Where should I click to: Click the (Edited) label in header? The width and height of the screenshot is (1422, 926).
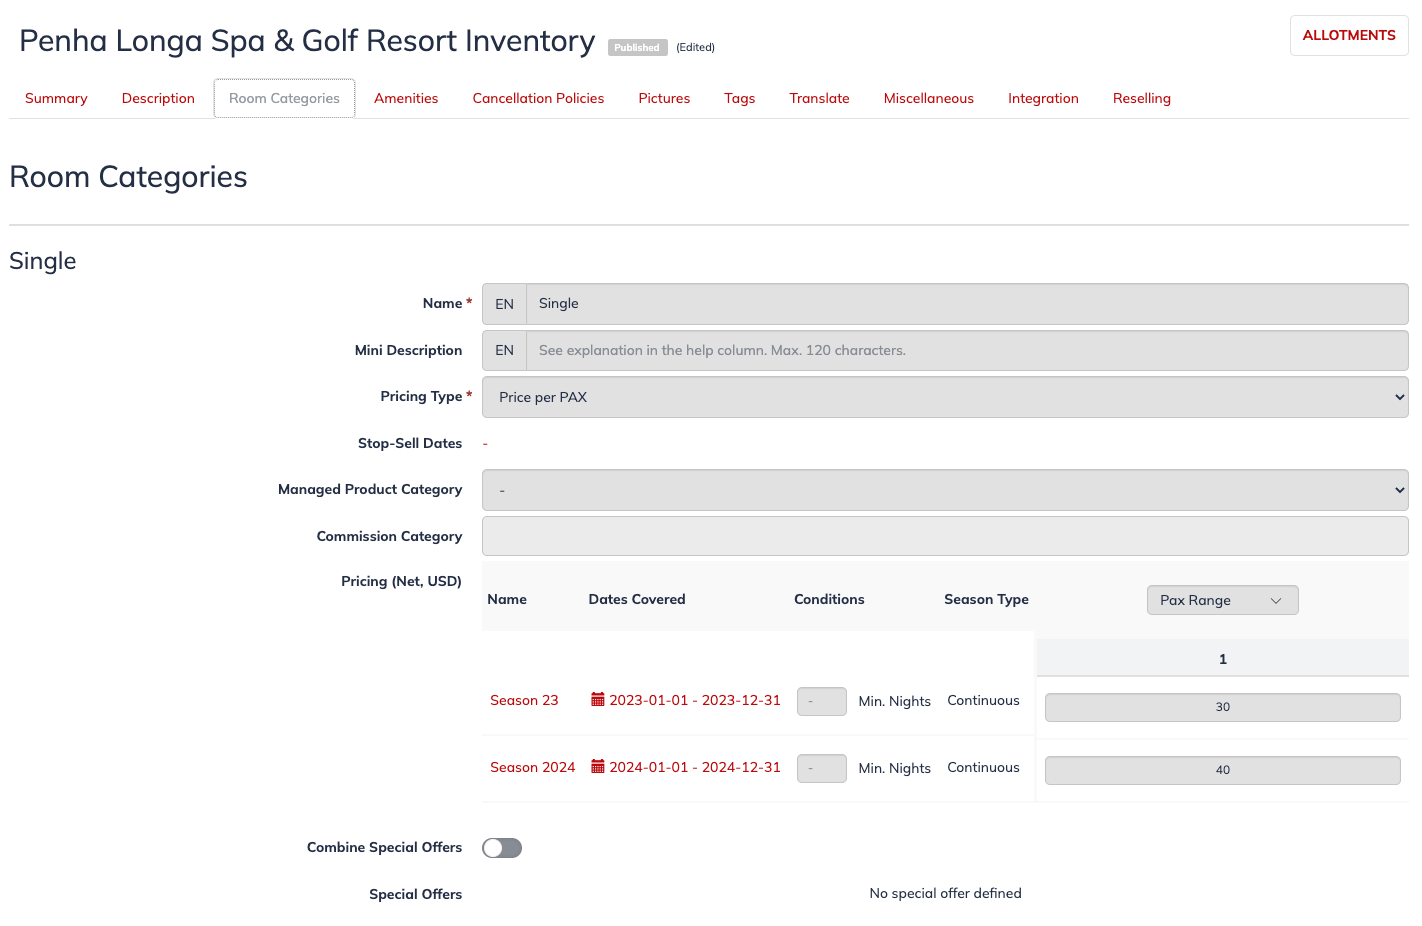[695, 47]
